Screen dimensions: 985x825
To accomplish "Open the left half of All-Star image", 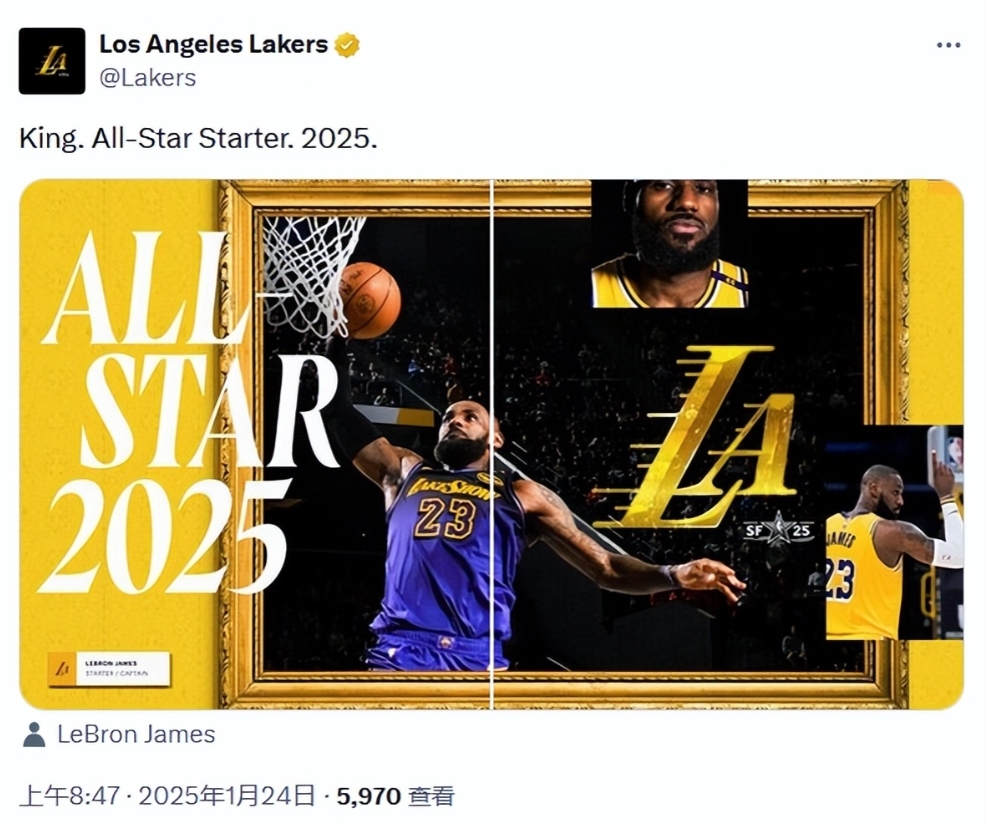I will [255, 444].
